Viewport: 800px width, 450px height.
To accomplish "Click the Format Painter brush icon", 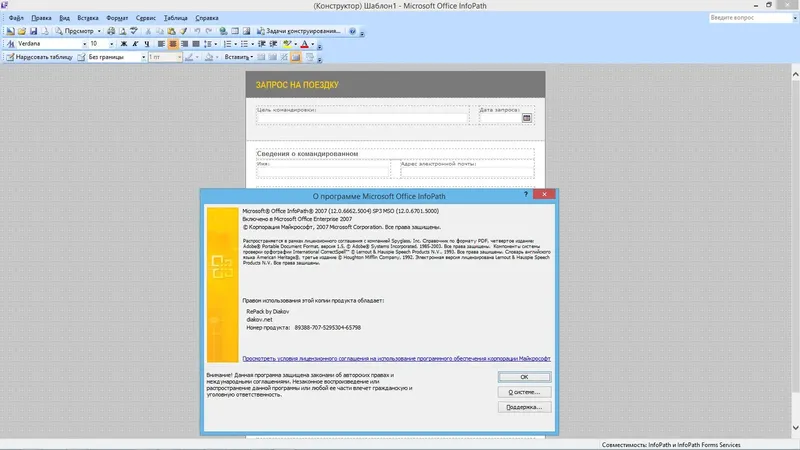I will coord(183,31).
